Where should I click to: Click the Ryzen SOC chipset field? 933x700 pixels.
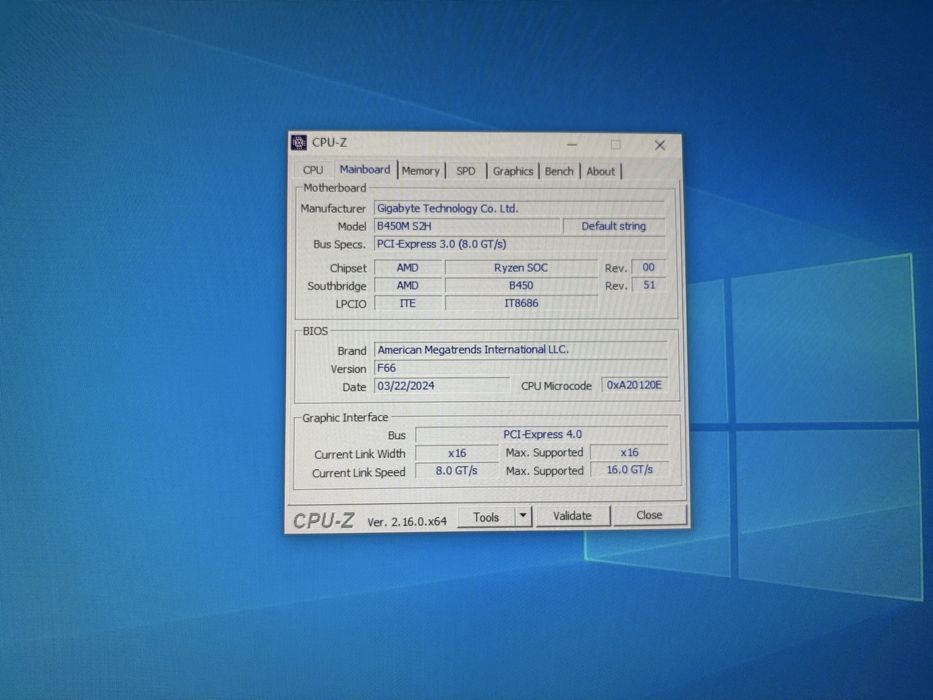(521, 268)
